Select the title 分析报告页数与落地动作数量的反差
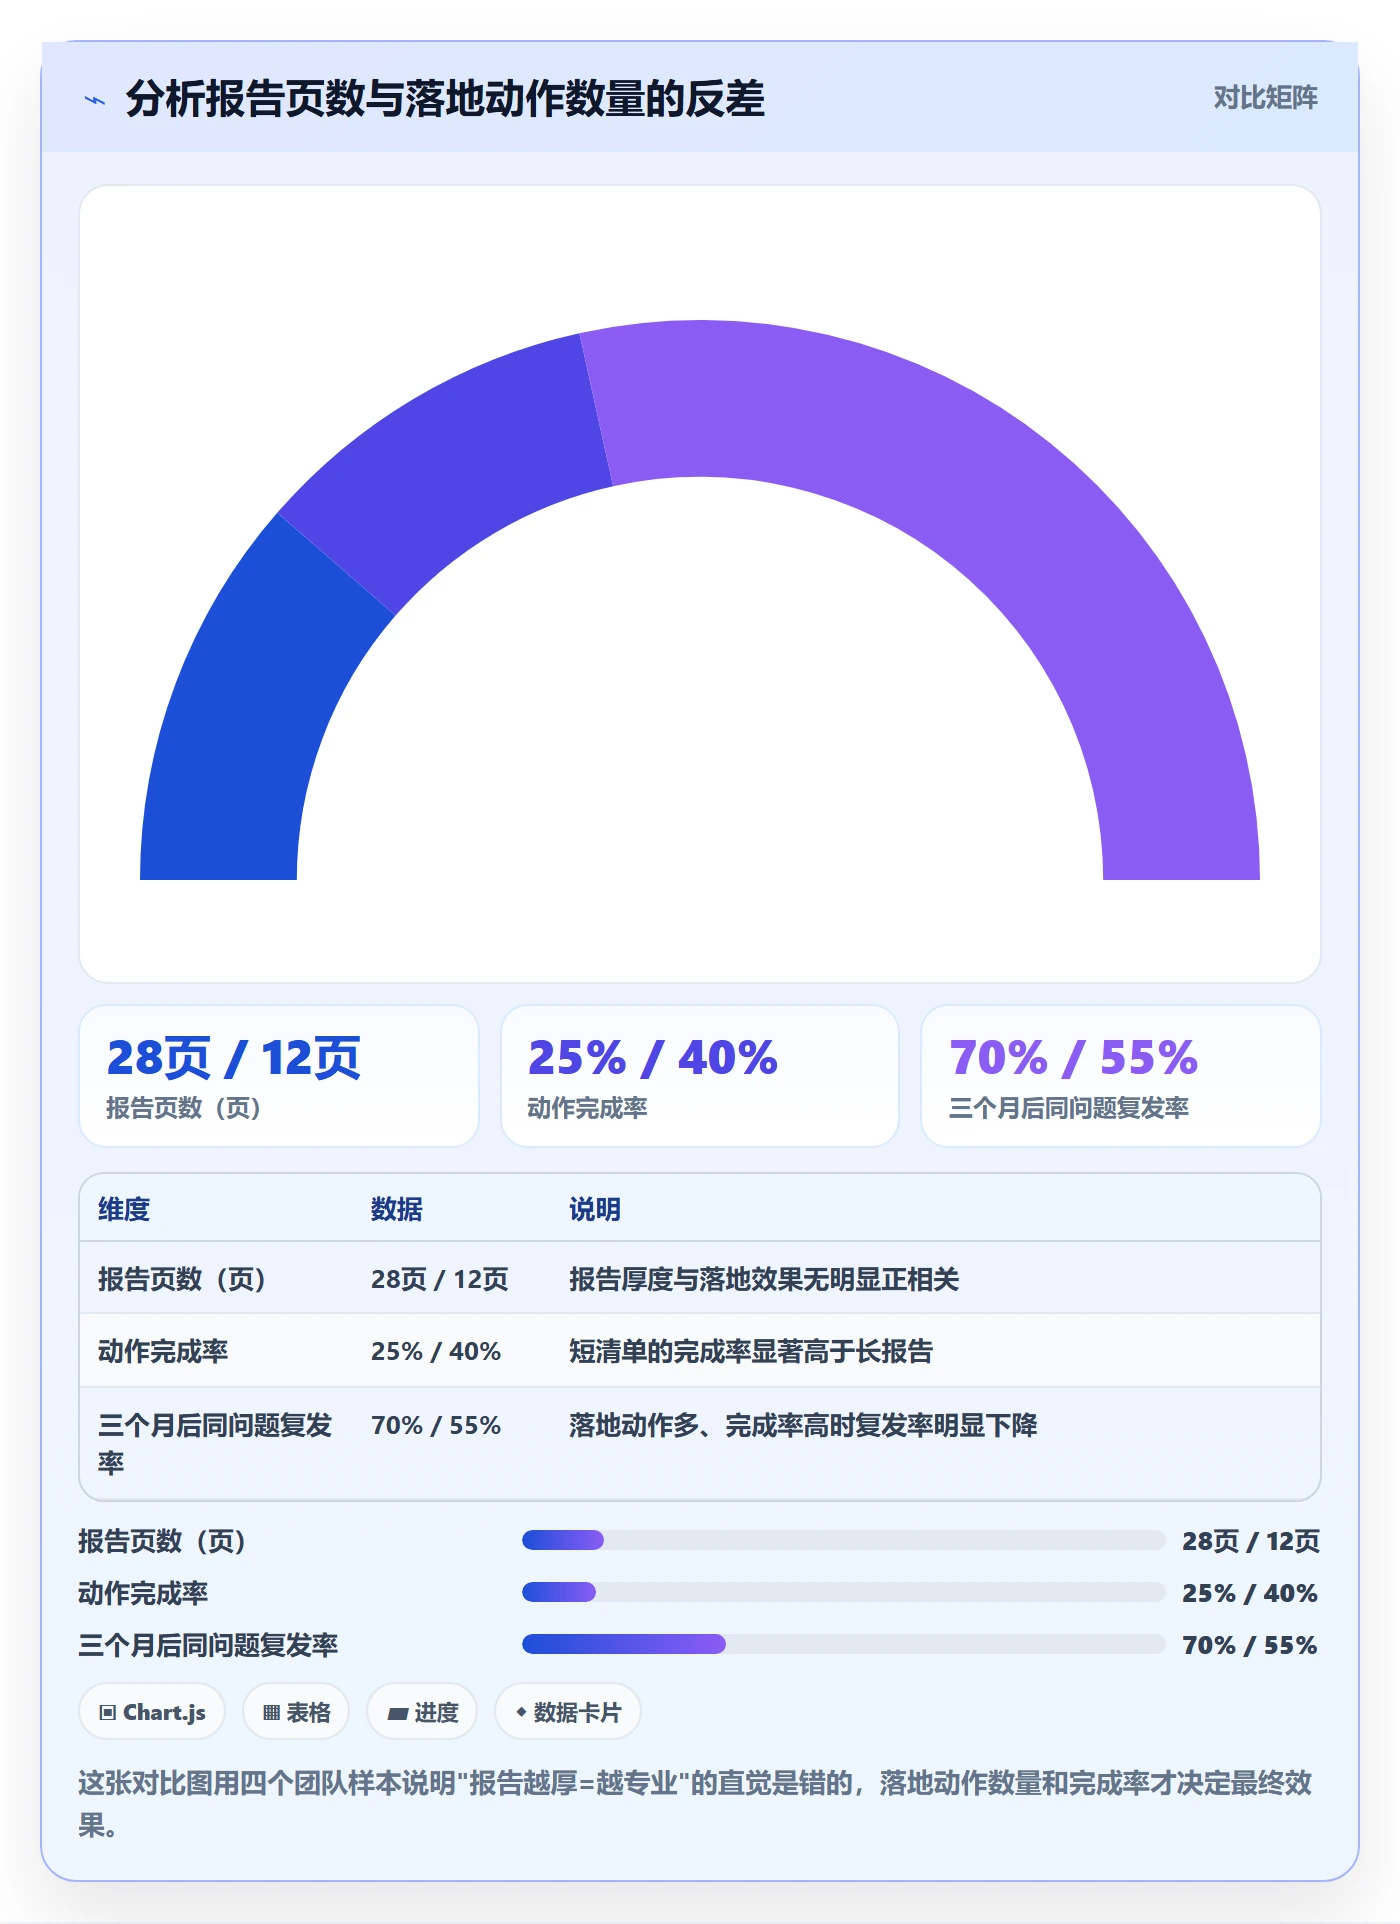The height and width of the screenshot is (1924, 1400). point(445,99)
